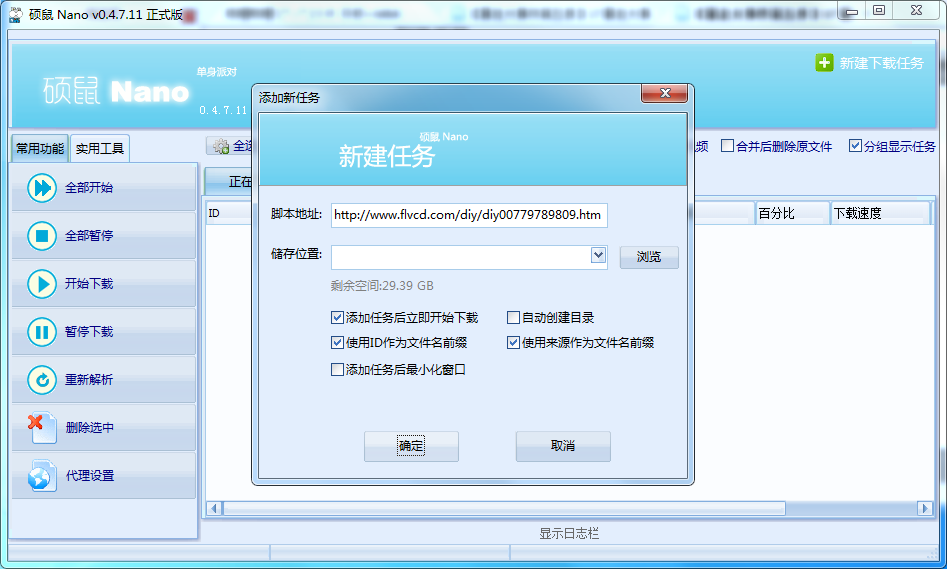Click the green plus 新建下载任务 icon
Viewport: 947px width, 569px height.
[824, 63]
